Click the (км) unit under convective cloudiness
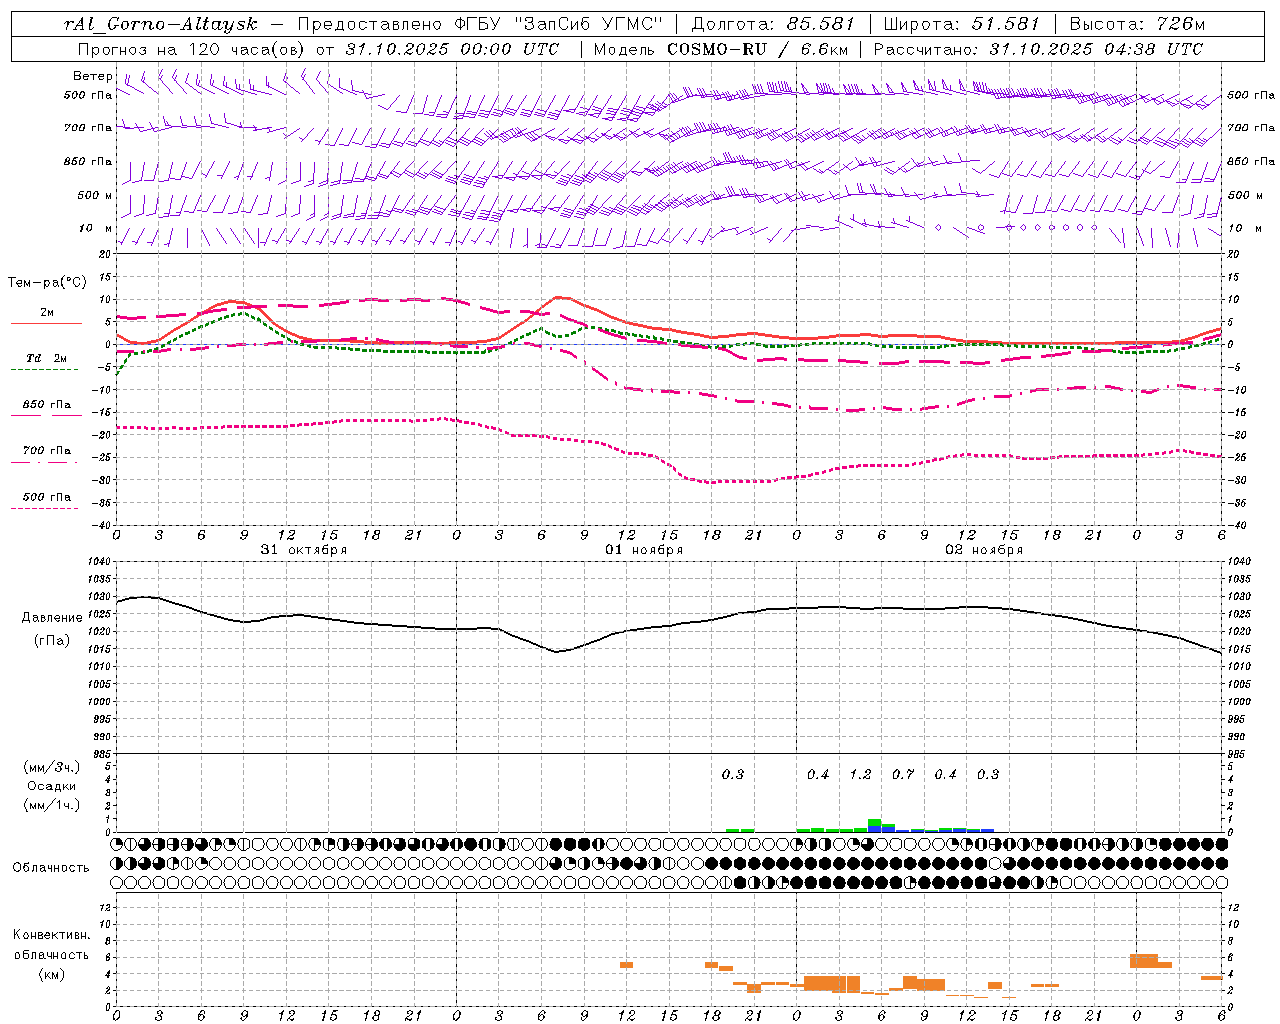The height and width of the screenshot is (1024, 1280). [51, 974]
